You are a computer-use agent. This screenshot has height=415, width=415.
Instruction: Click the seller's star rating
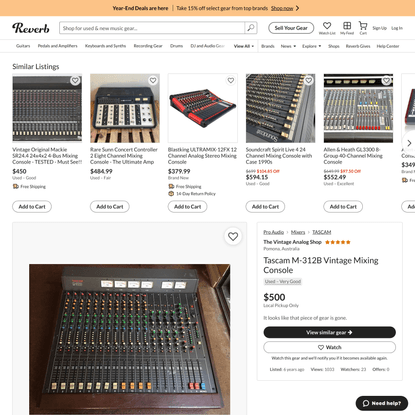coord(338,242)
